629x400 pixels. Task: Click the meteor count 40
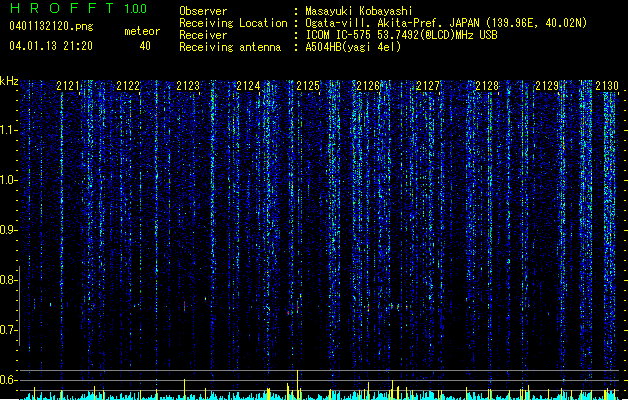click(x=145, y=46)
